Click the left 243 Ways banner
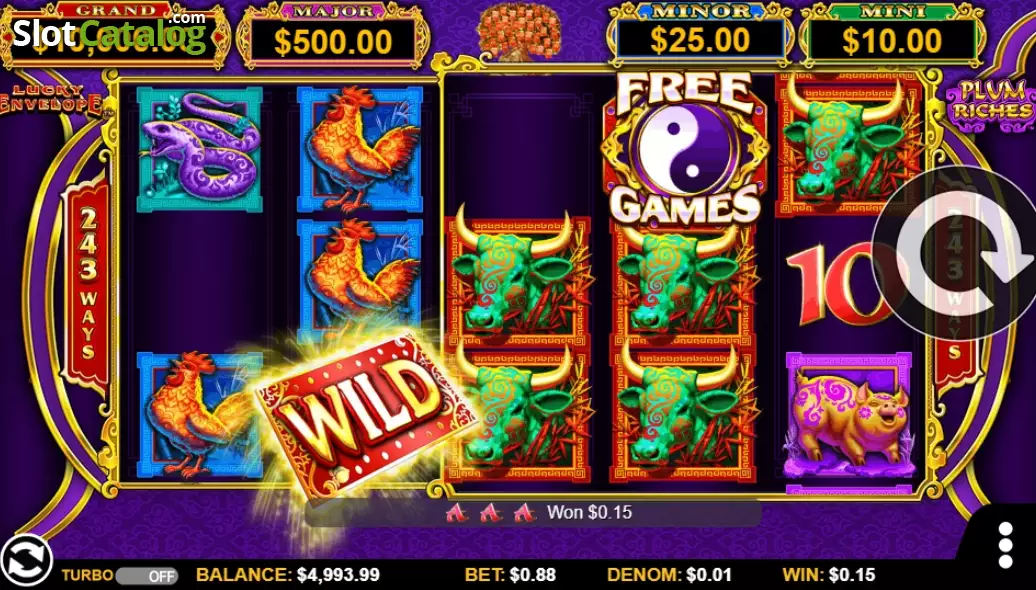 pos(88,285)
